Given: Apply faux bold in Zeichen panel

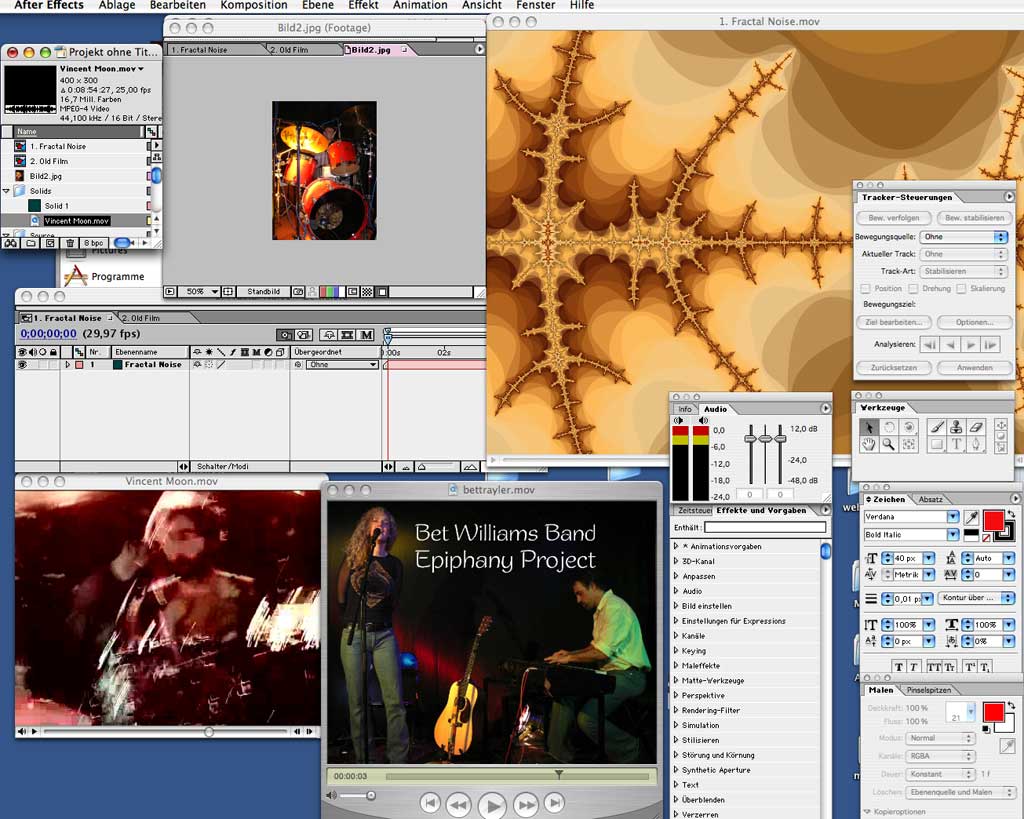Looking at the screenshot, I should coord(899,667).
